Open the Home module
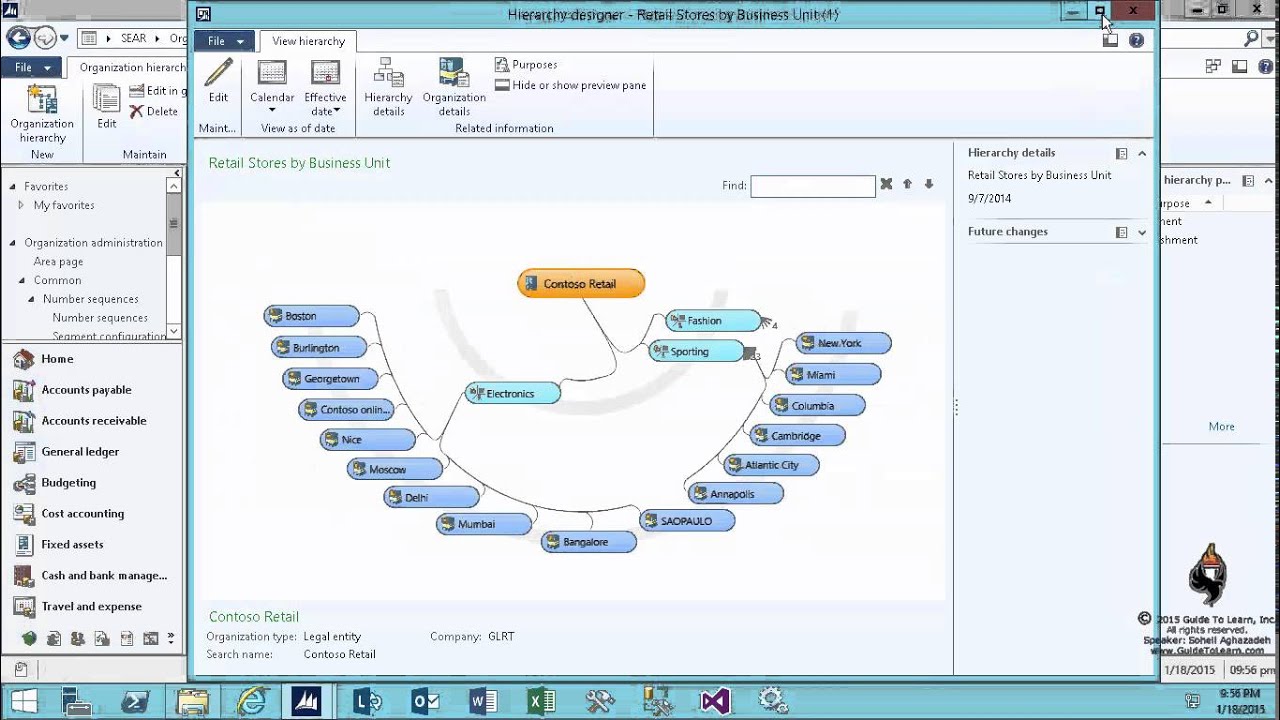Screen dimensions: 1280x720 click(x=57, y=359)
